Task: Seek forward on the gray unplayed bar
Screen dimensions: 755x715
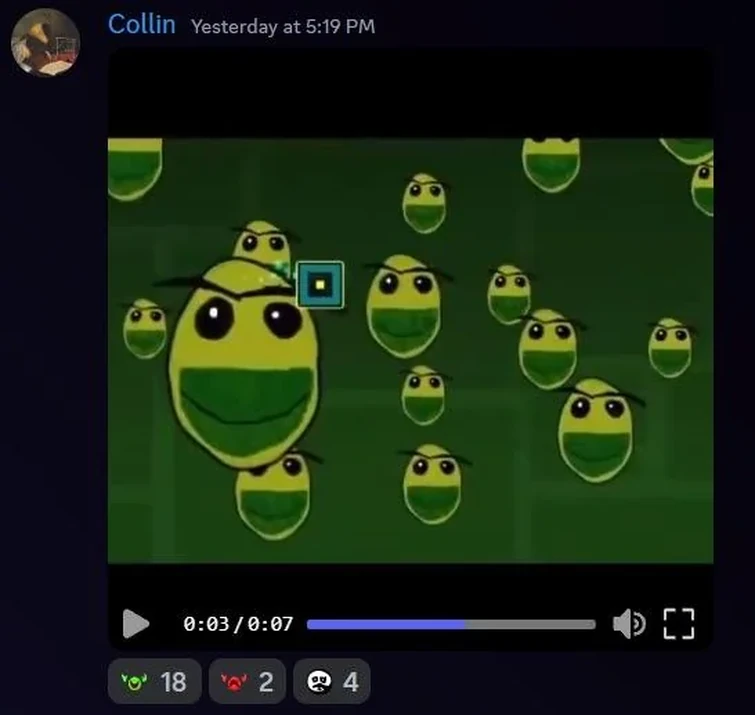Action: 530,624
